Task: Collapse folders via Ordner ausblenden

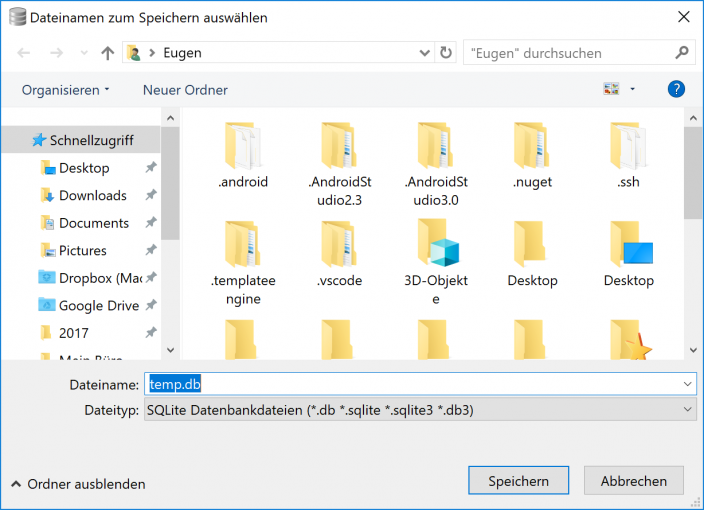Action: coord(78,484)
